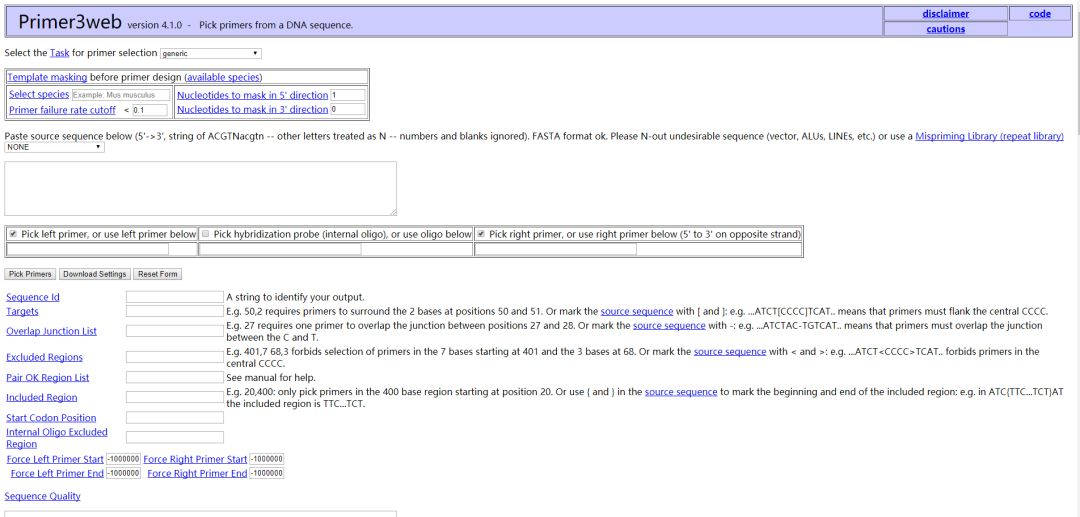
Task: Open the Included Region link
Action: [x=41, y=397]
